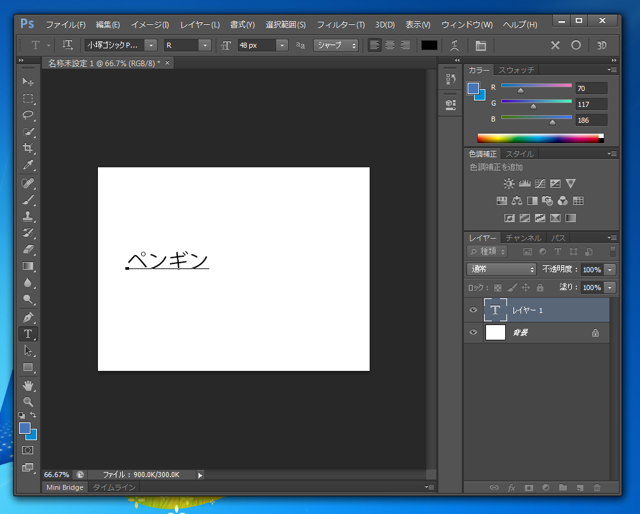Select the Gradient tool

point(28,266)
